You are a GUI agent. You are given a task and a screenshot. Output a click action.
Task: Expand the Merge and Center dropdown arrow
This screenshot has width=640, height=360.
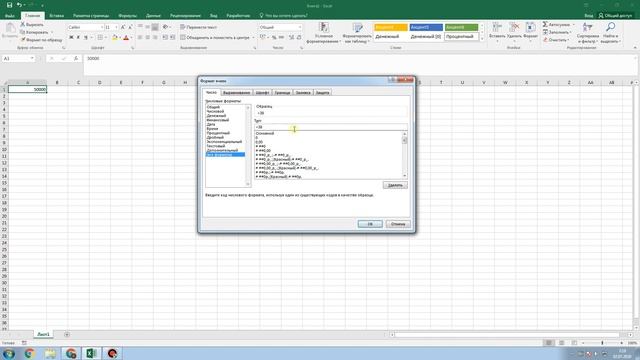253,37
